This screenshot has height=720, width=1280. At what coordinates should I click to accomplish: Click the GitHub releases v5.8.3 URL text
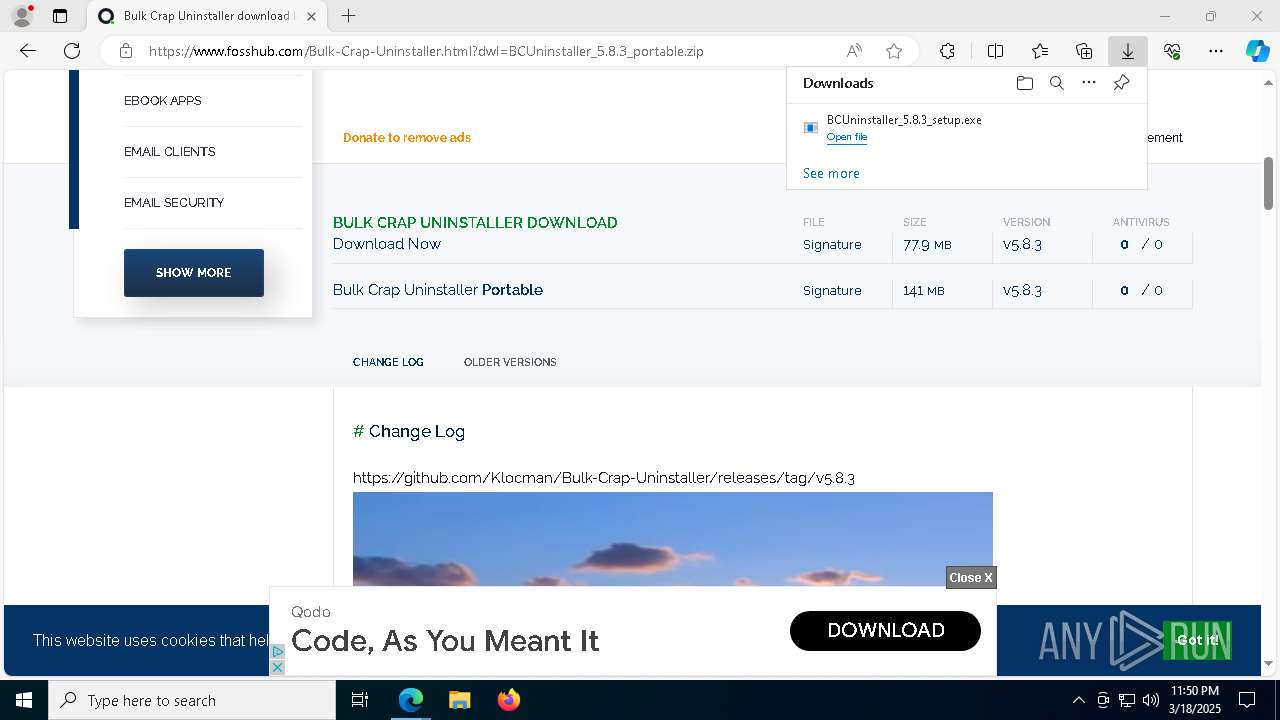[604, 478]
